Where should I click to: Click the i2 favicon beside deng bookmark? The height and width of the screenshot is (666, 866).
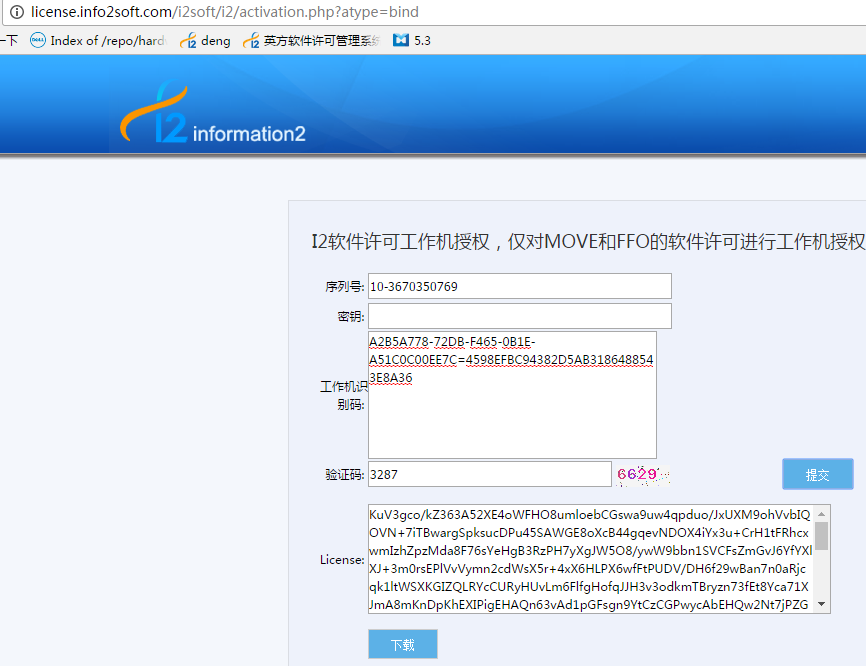point(188,40)
